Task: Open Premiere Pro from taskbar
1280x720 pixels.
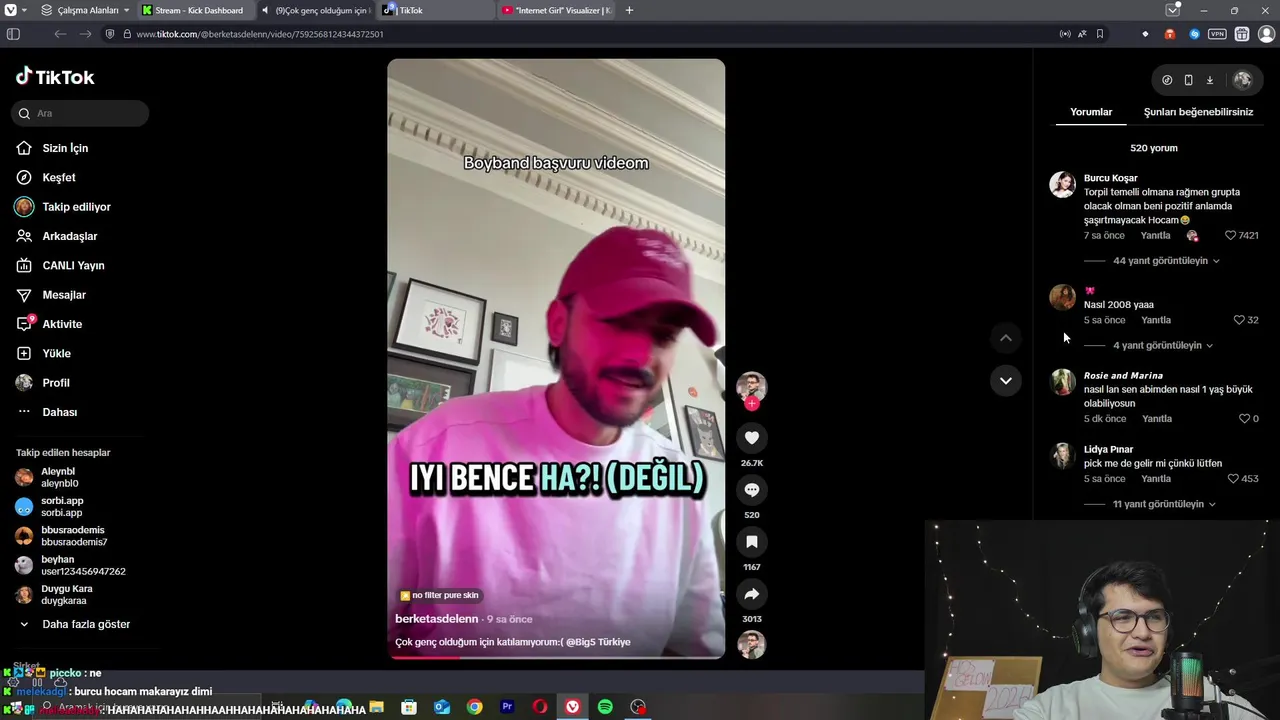Action: [507, 707]
